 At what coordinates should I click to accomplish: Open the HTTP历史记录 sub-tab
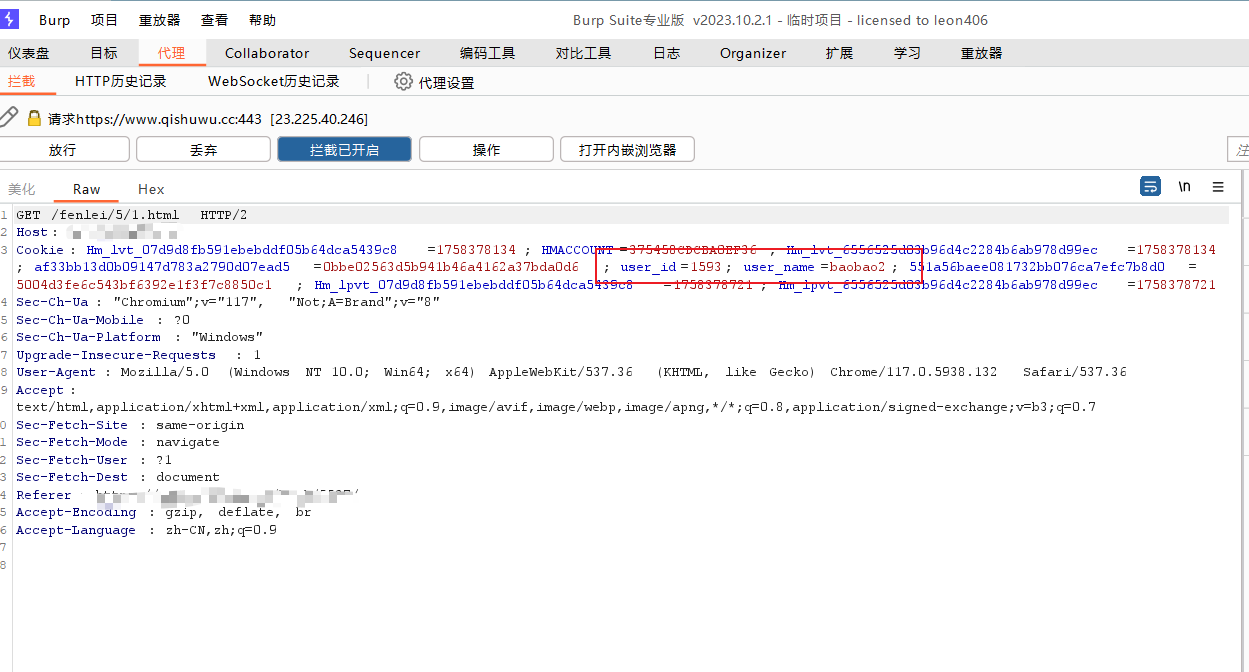click(x=120, y=81)
